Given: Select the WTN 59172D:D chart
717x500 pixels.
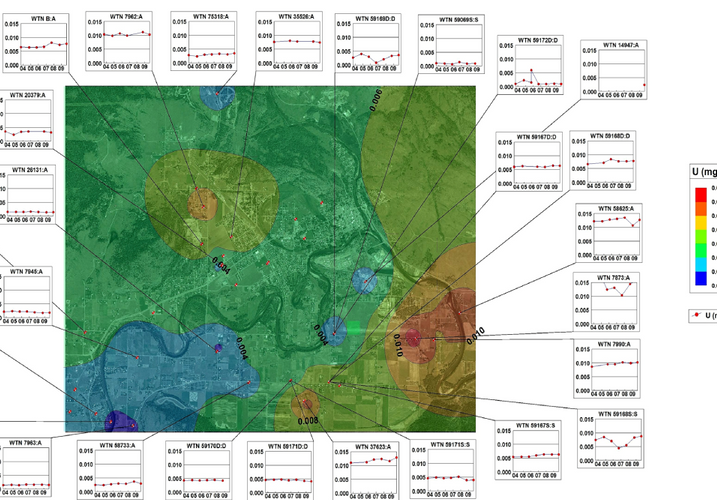Looking at the screenshot, I should (x=531, y=66).
